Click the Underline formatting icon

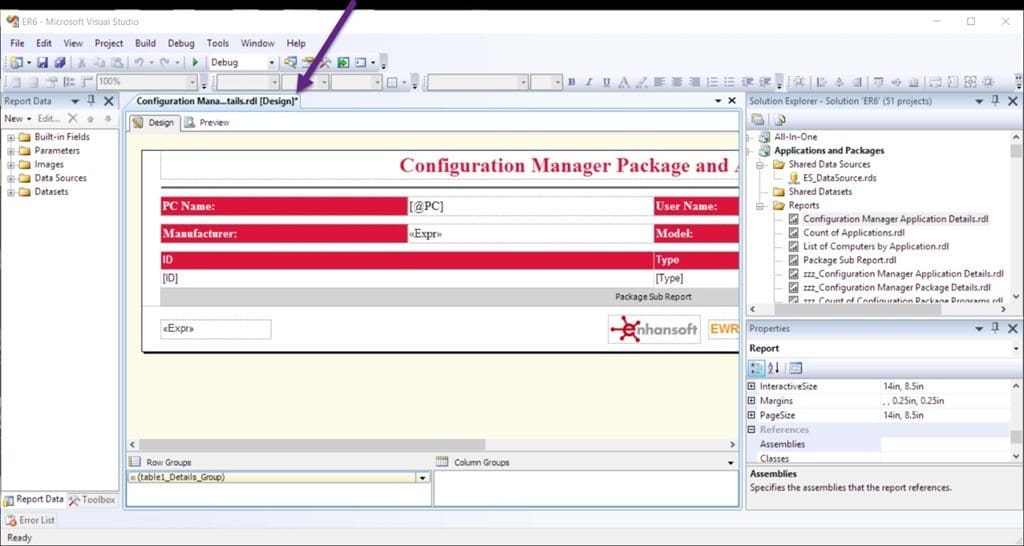606,82
